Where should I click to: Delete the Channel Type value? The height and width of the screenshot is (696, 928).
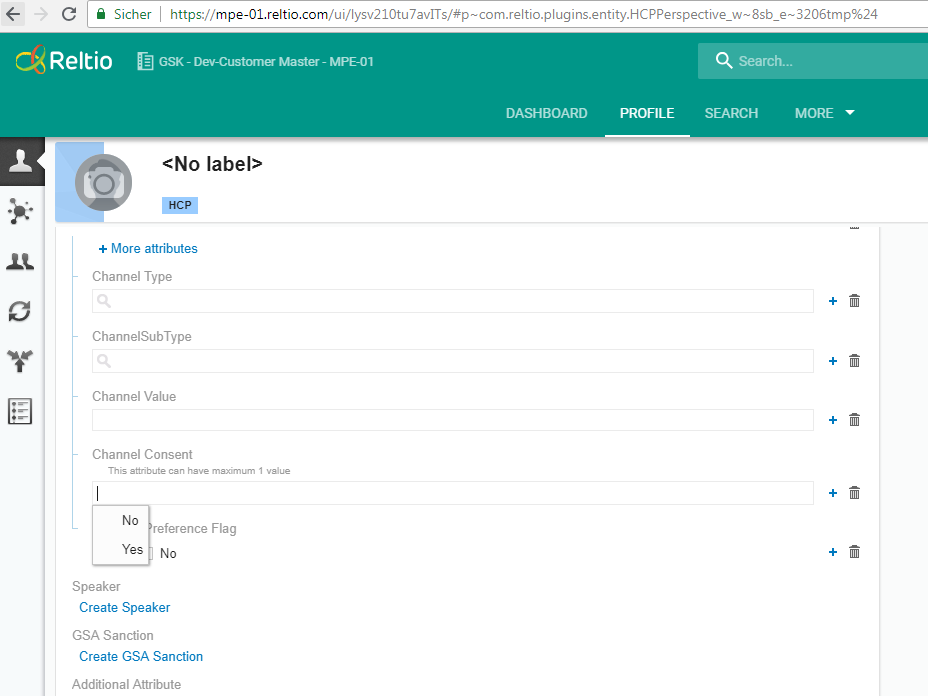tap(855, 301)
